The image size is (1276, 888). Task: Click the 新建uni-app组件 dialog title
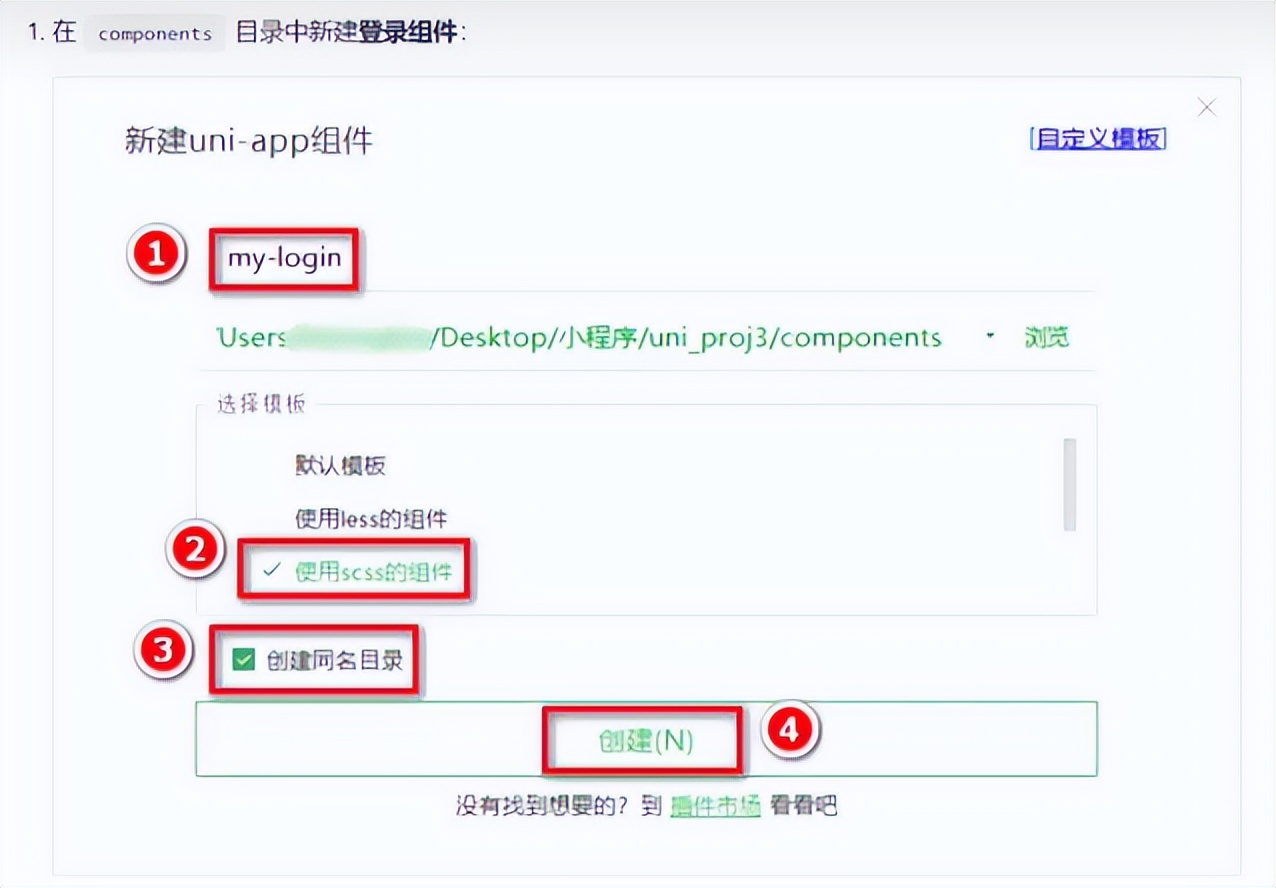pyautogui.click(x=248, y=141)
